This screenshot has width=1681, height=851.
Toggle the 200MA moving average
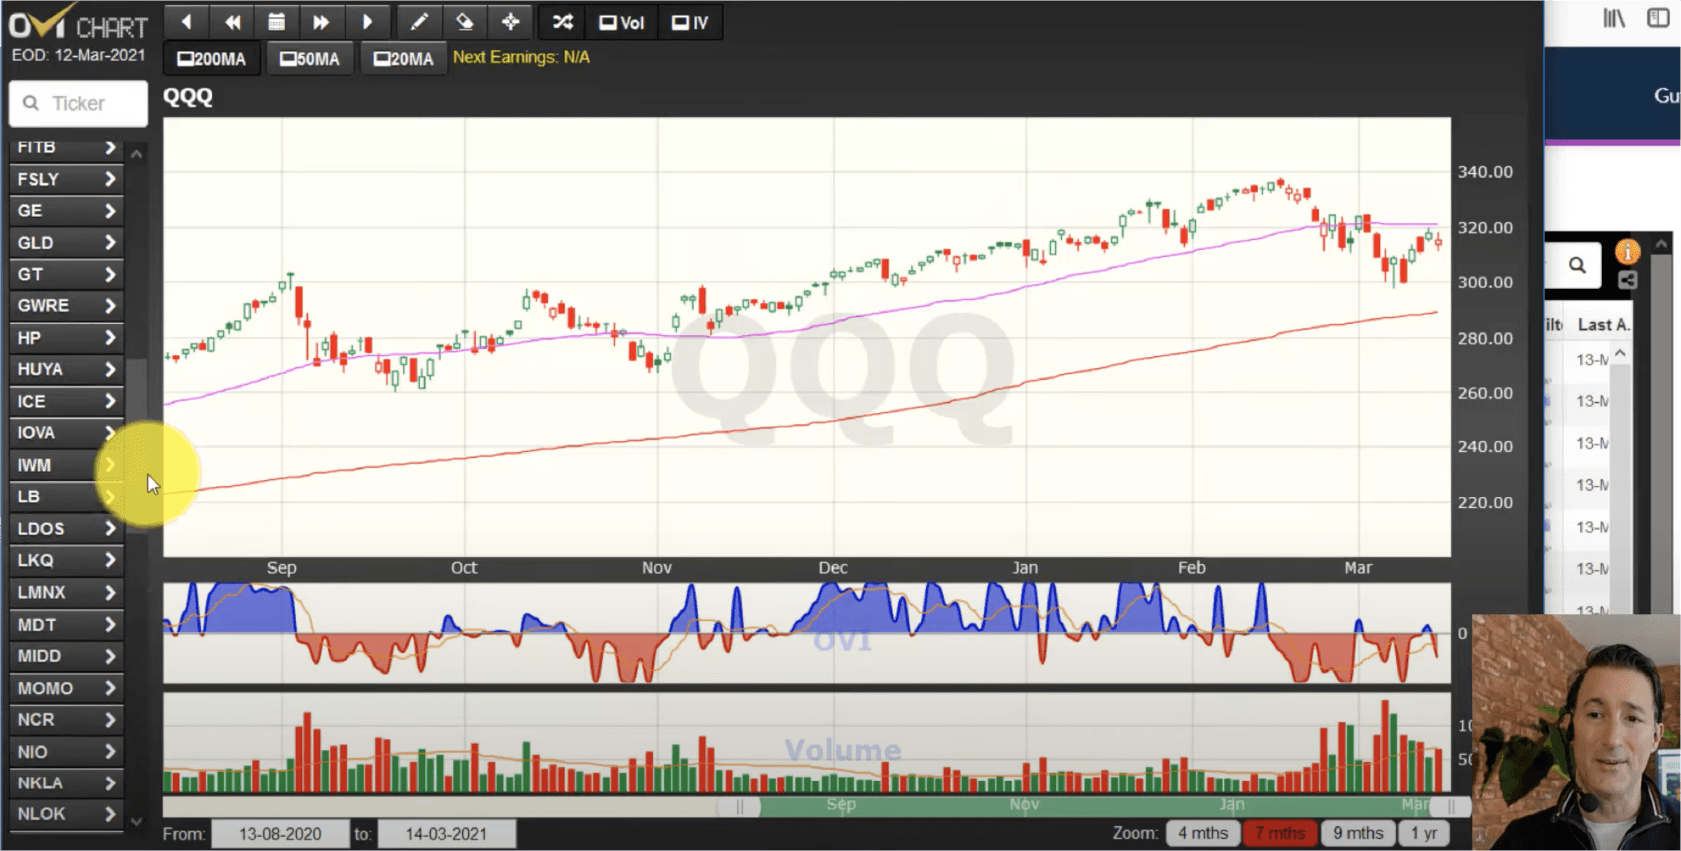[212, 59]
